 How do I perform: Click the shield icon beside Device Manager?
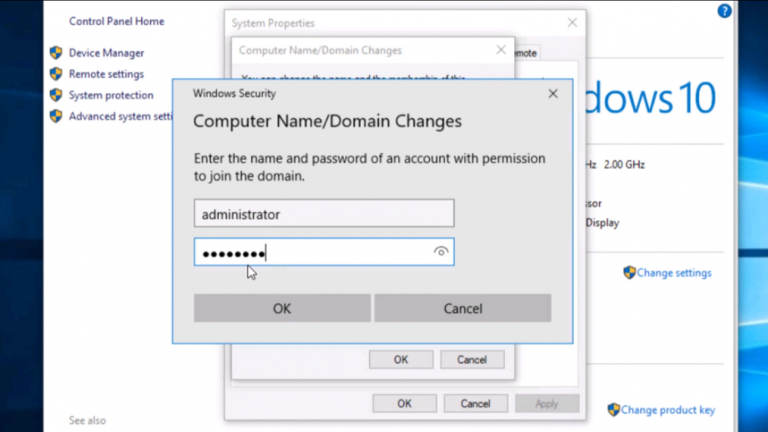(56, 52)
